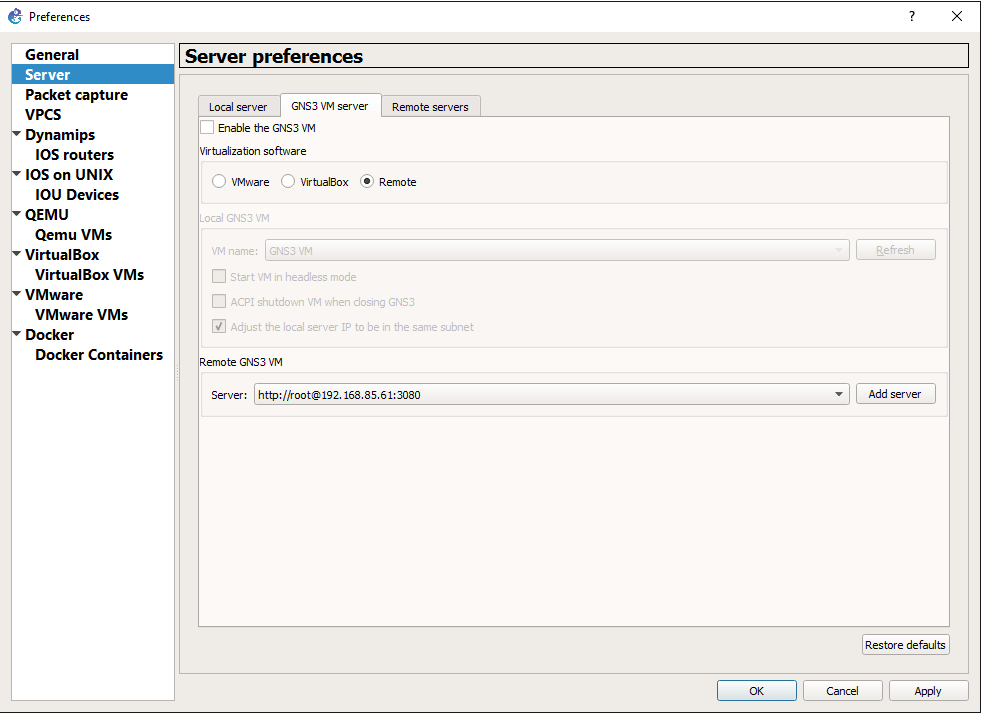This screenshot has height=714, width=981.
Task: Select Server in the preferences list
Action: (x=48, y=74)
